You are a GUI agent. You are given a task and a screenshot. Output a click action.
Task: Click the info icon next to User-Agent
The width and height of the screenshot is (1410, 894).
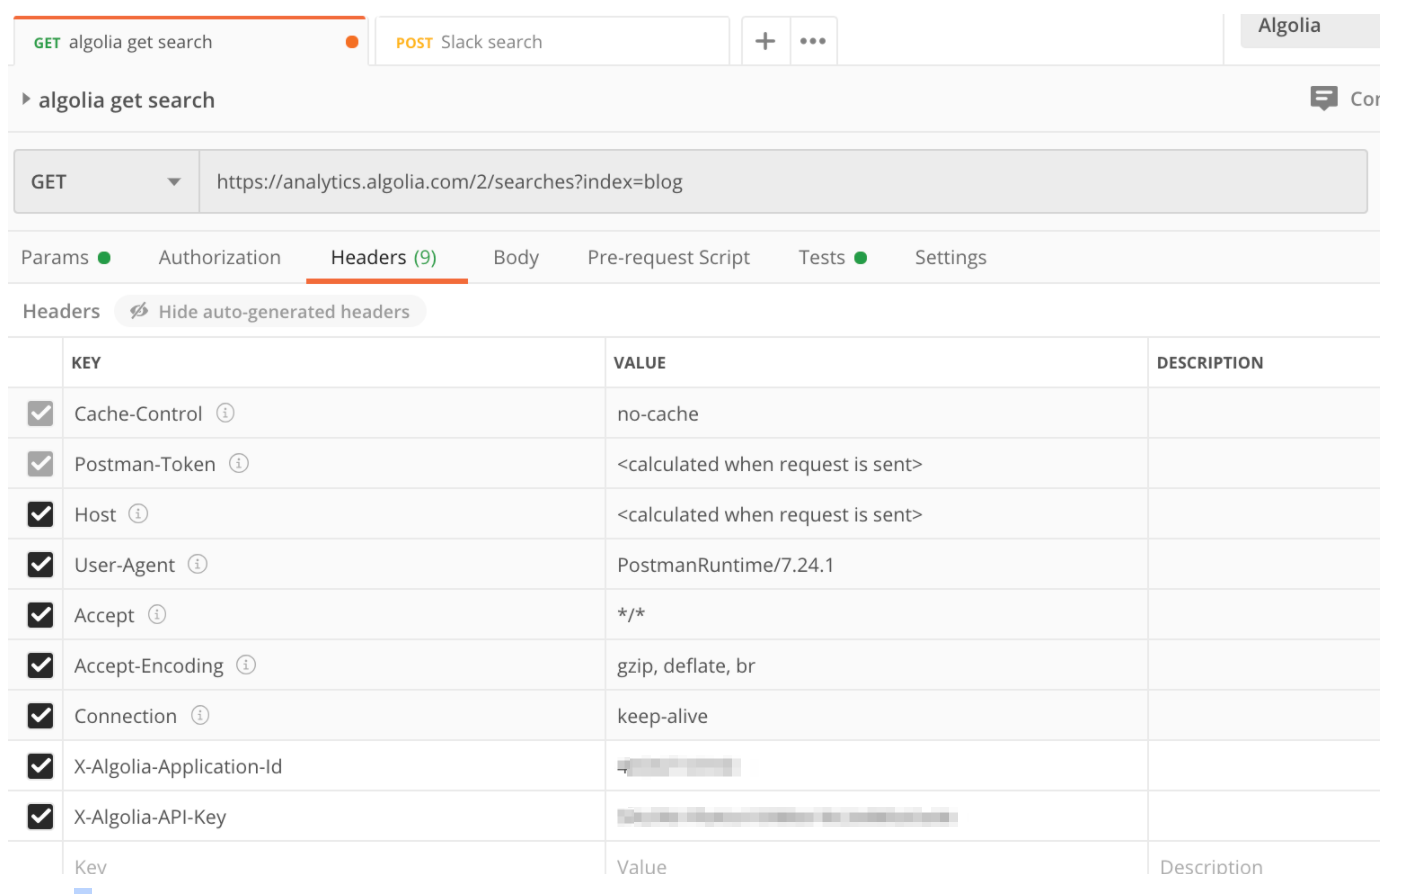(x=196, y=564)
